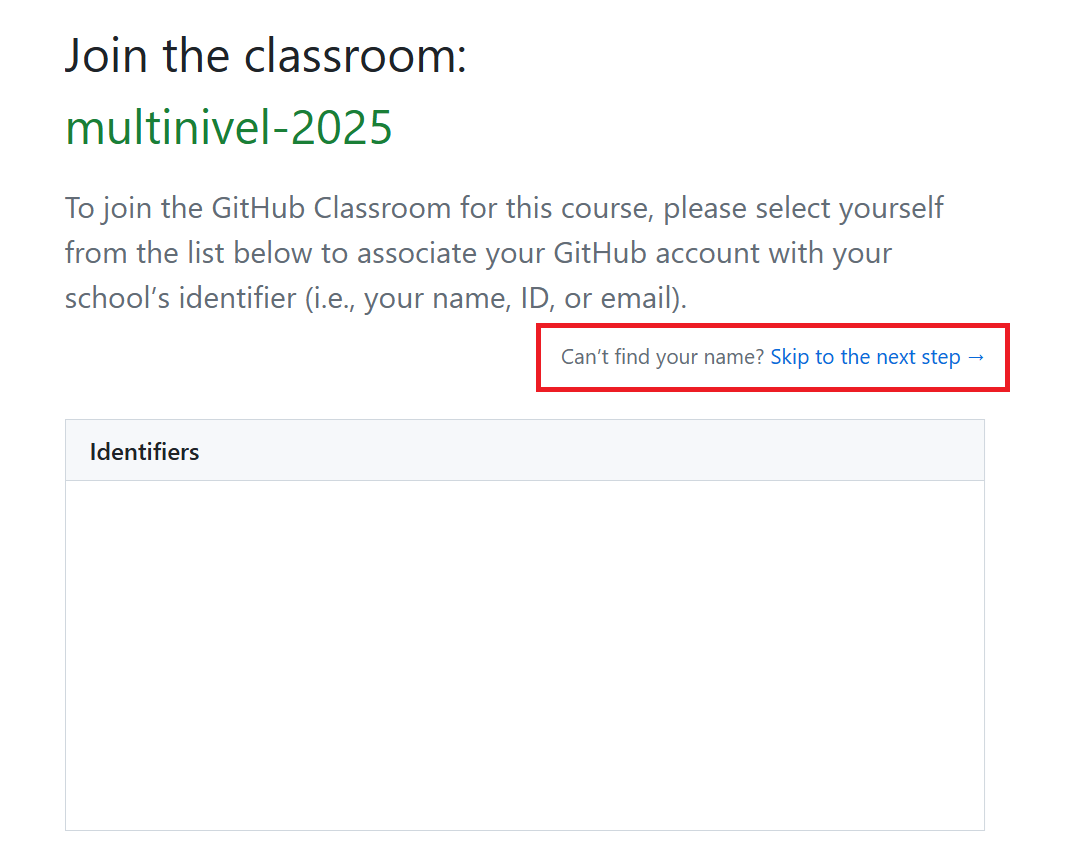Click the words next step in link
The image size is (1066, 843).
point(918,357)
